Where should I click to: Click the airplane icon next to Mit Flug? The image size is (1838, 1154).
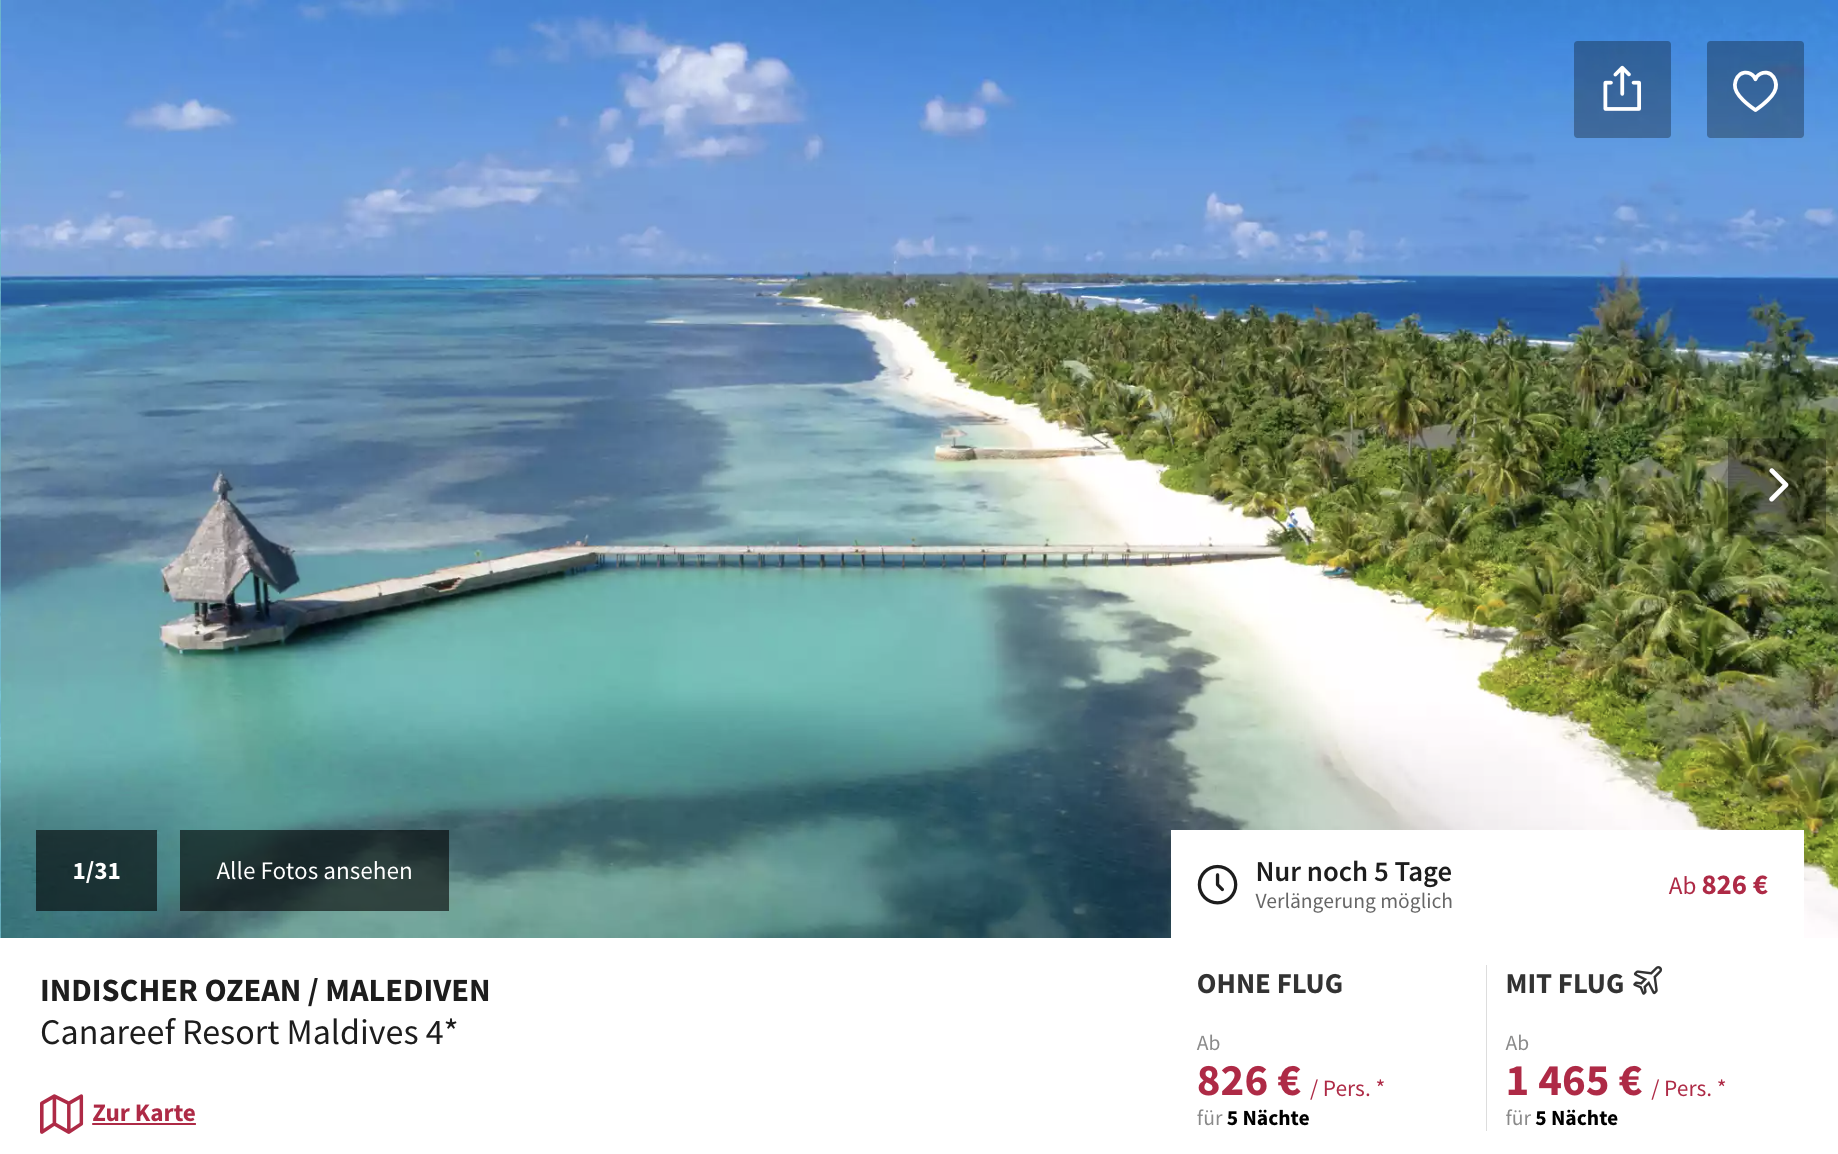[1648, 981]
